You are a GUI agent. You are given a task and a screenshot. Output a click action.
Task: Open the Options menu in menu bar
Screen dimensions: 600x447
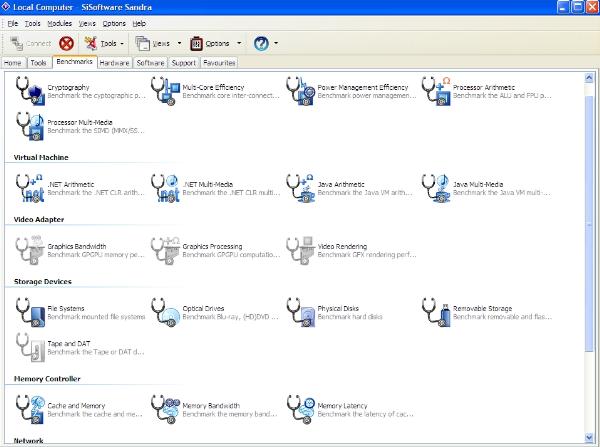(114, 24)
